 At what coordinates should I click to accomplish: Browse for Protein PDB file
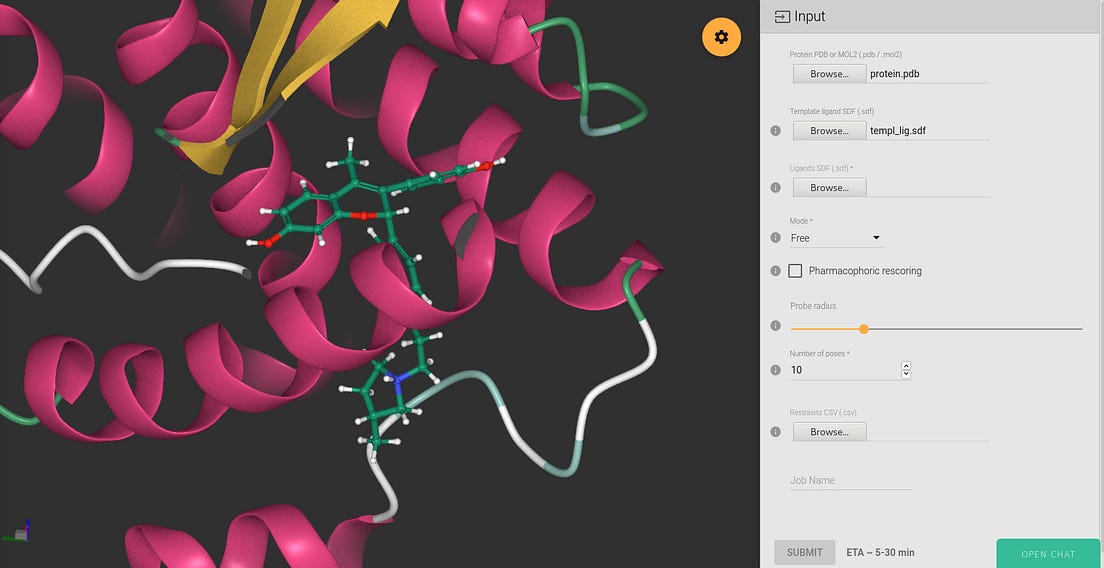(x=829, y=74)
